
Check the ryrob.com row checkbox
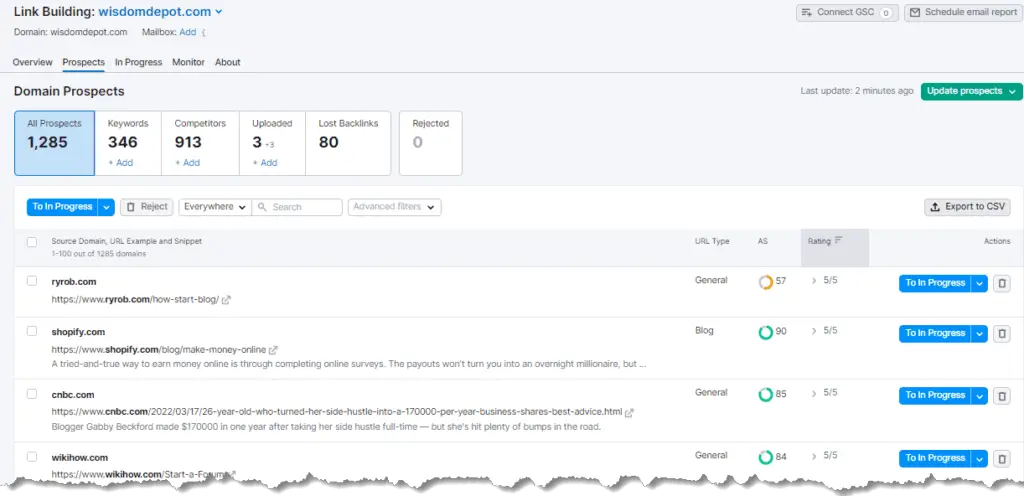tap(32, 281)
